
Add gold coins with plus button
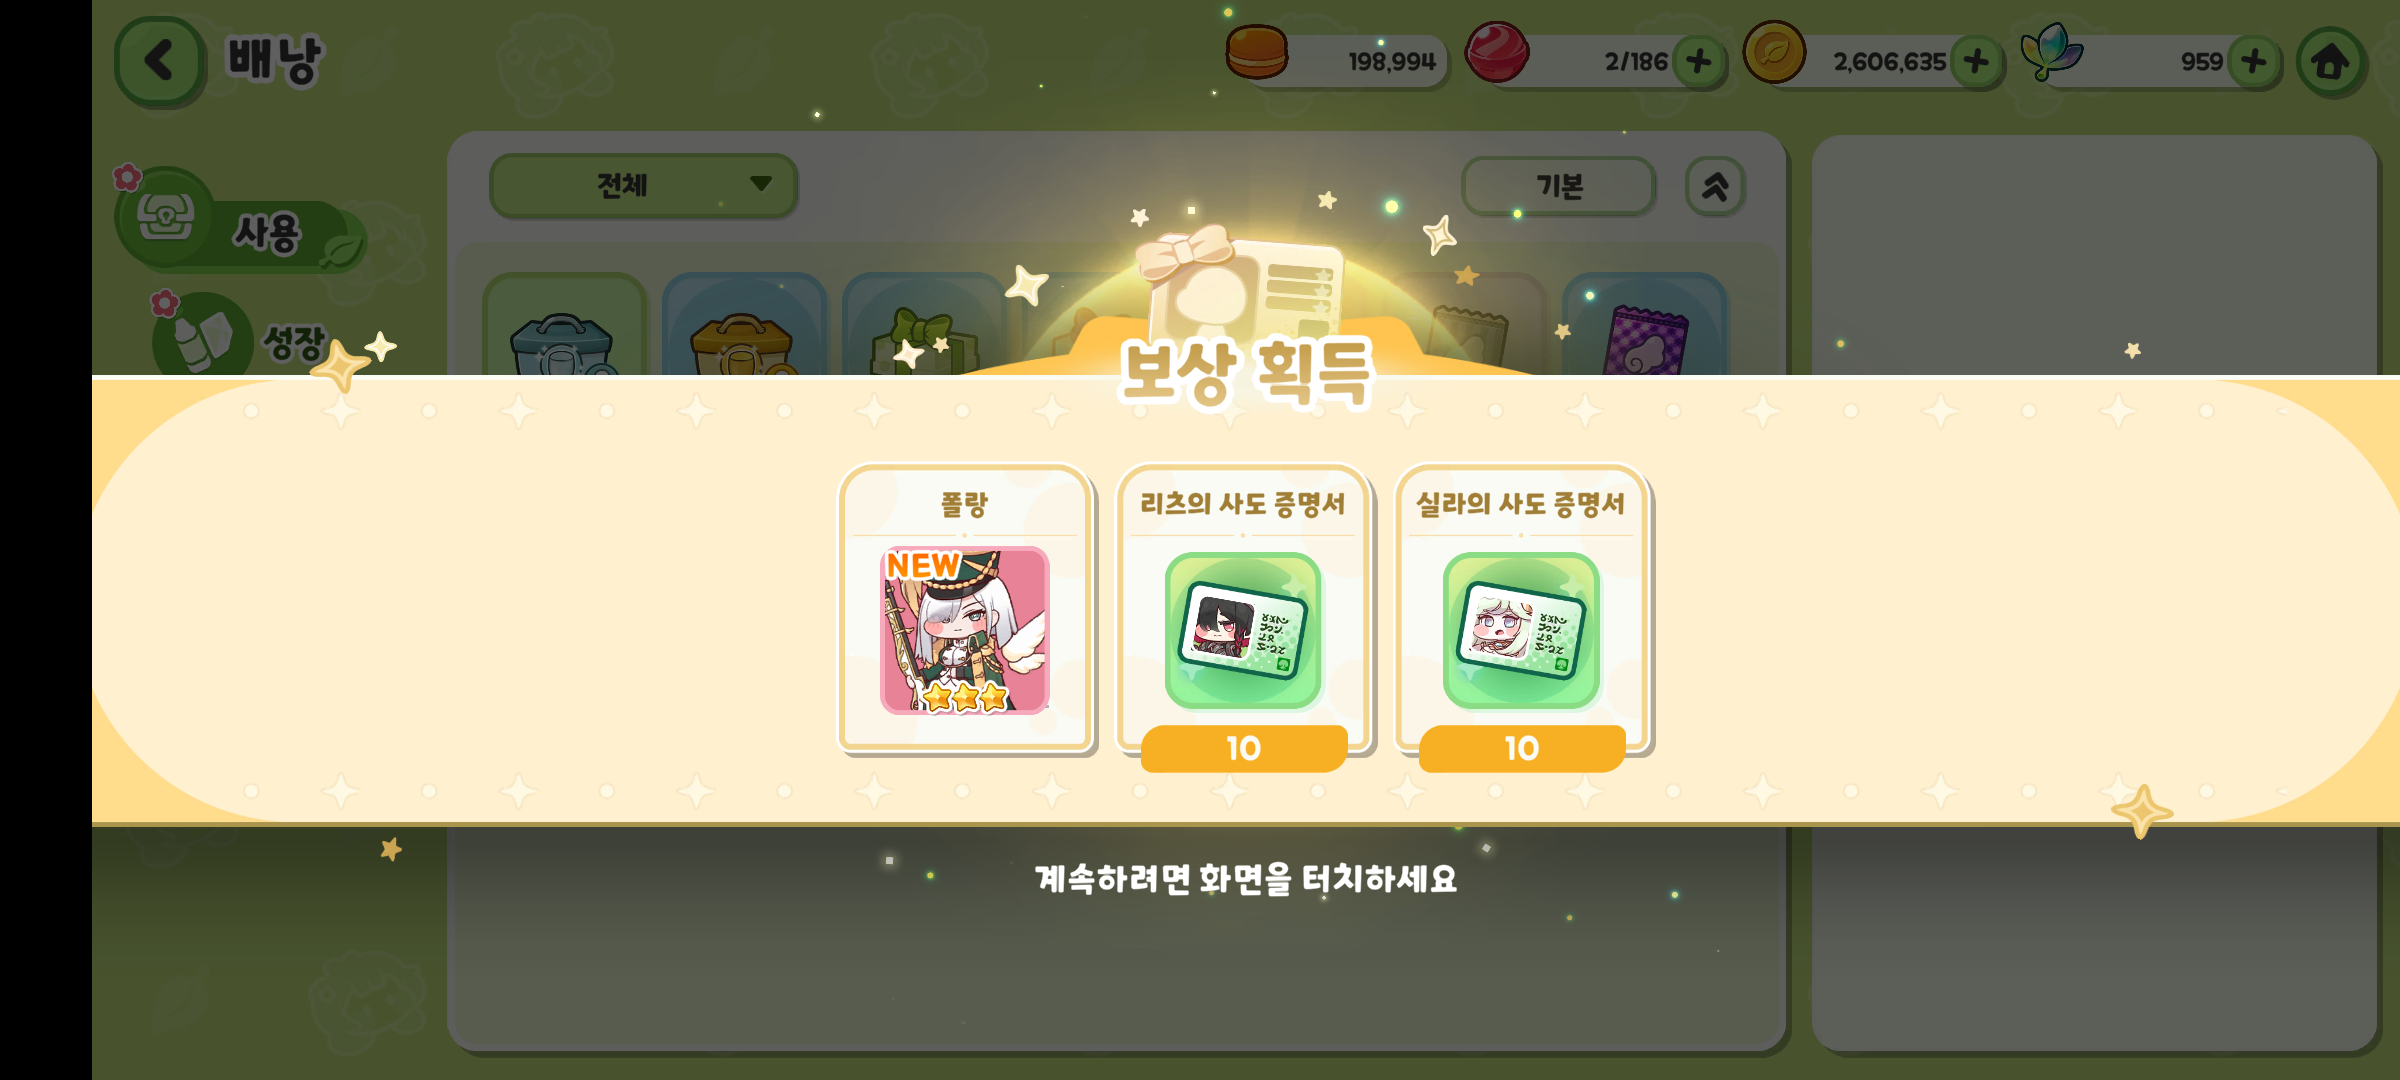click(x=1976, y=62)
